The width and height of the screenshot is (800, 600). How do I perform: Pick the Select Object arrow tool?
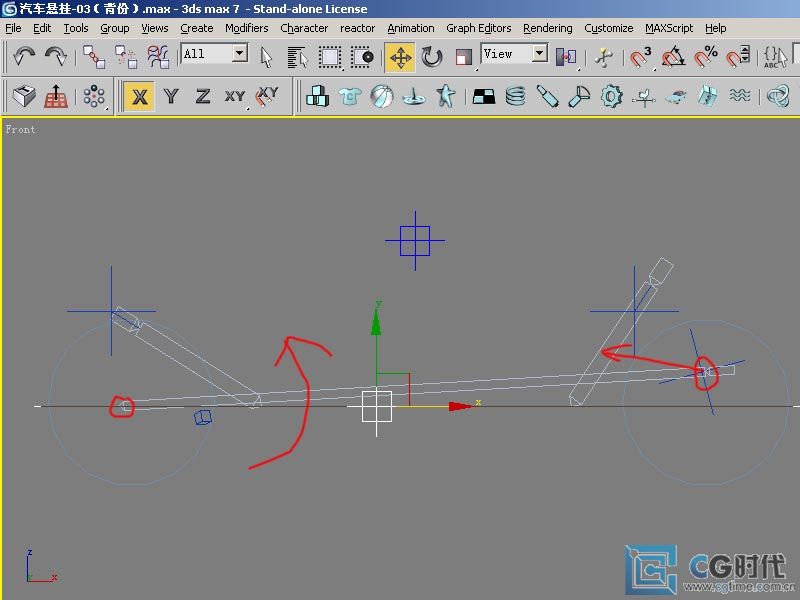point(266,57)
